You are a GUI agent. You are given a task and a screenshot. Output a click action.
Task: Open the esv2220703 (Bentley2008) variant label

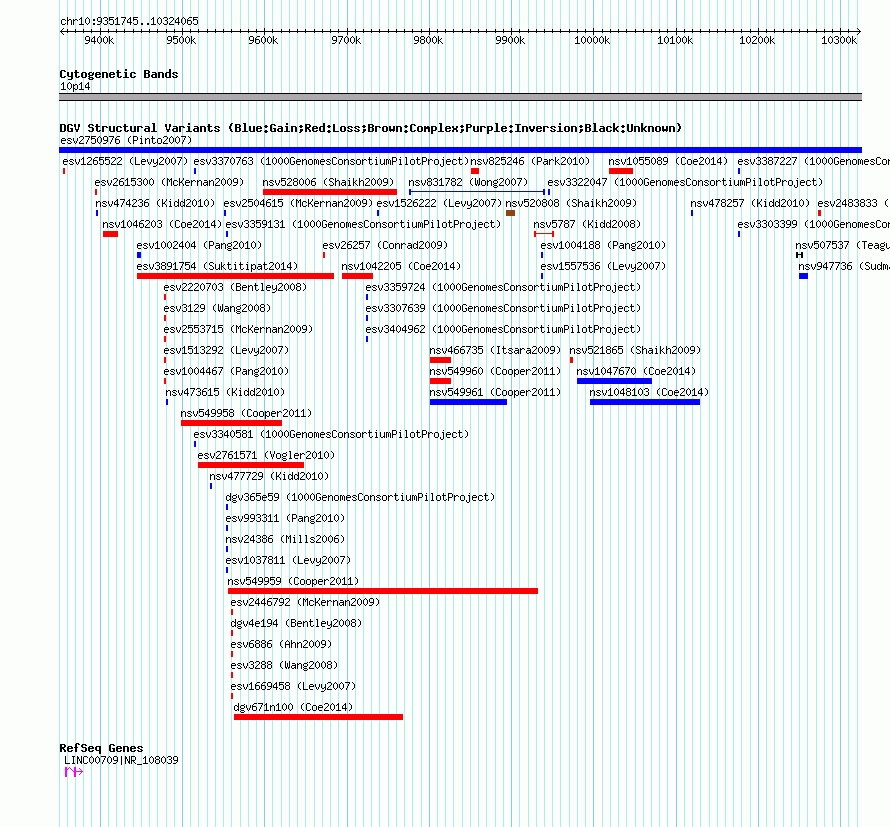[235, 287]
